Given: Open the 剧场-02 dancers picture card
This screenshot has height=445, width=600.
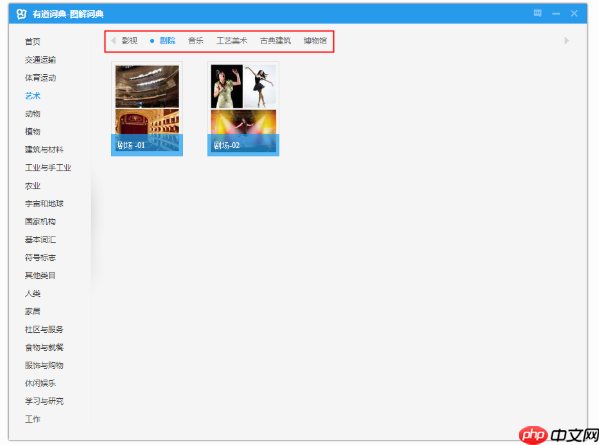Looking at the screenshot, I should [243, 108].
